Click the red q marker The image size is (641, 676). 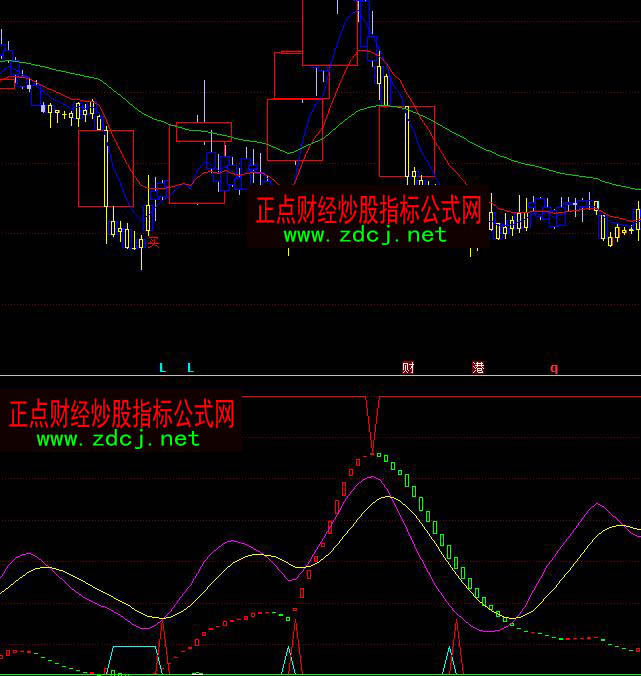click(x=554, y=368)
